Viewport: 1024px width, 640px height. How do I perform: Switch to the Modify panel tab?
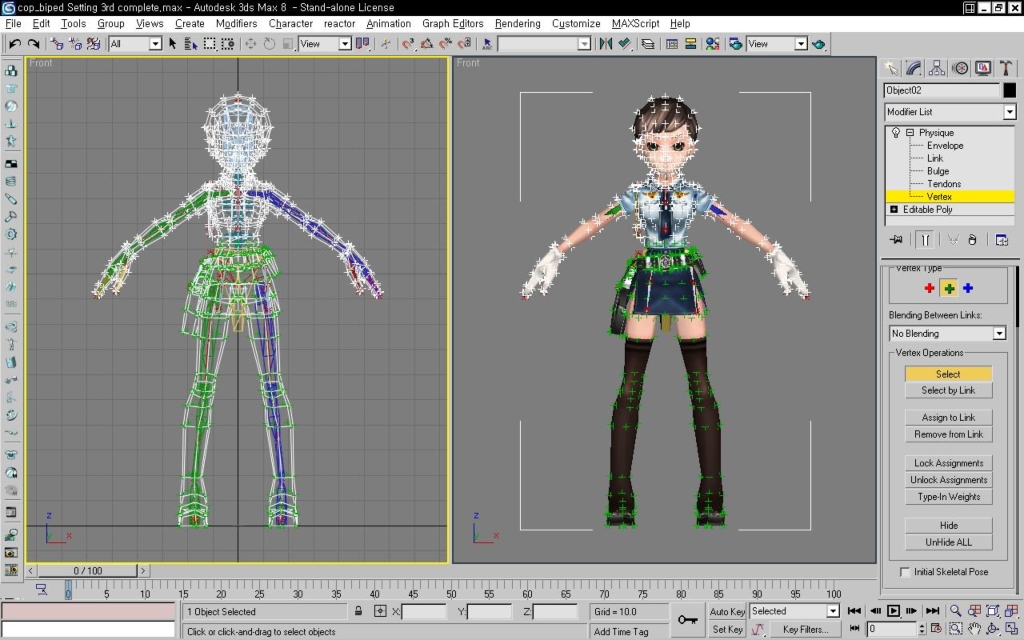914,68
